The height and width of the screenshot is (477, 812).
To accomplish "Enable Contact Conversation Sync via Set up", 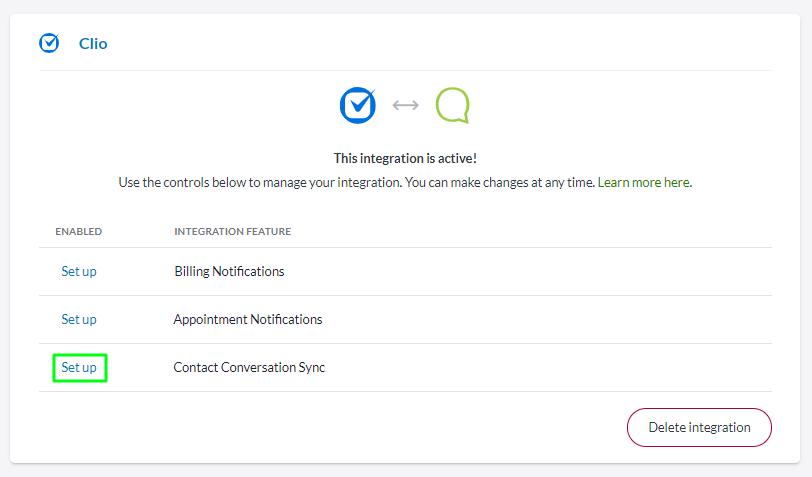I will 79,367.
